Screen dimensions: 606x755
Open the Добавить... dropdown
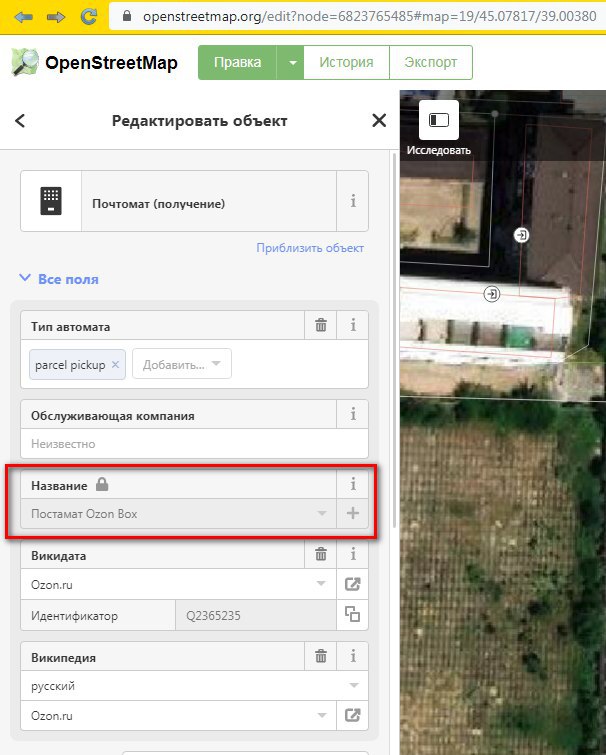pos(181,364)
